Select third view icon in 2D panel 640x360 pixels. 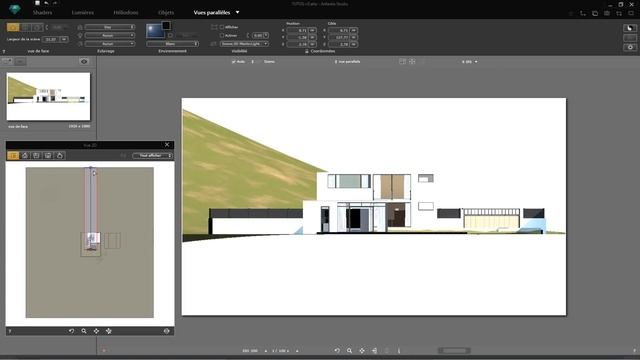[x=36, y=156]
